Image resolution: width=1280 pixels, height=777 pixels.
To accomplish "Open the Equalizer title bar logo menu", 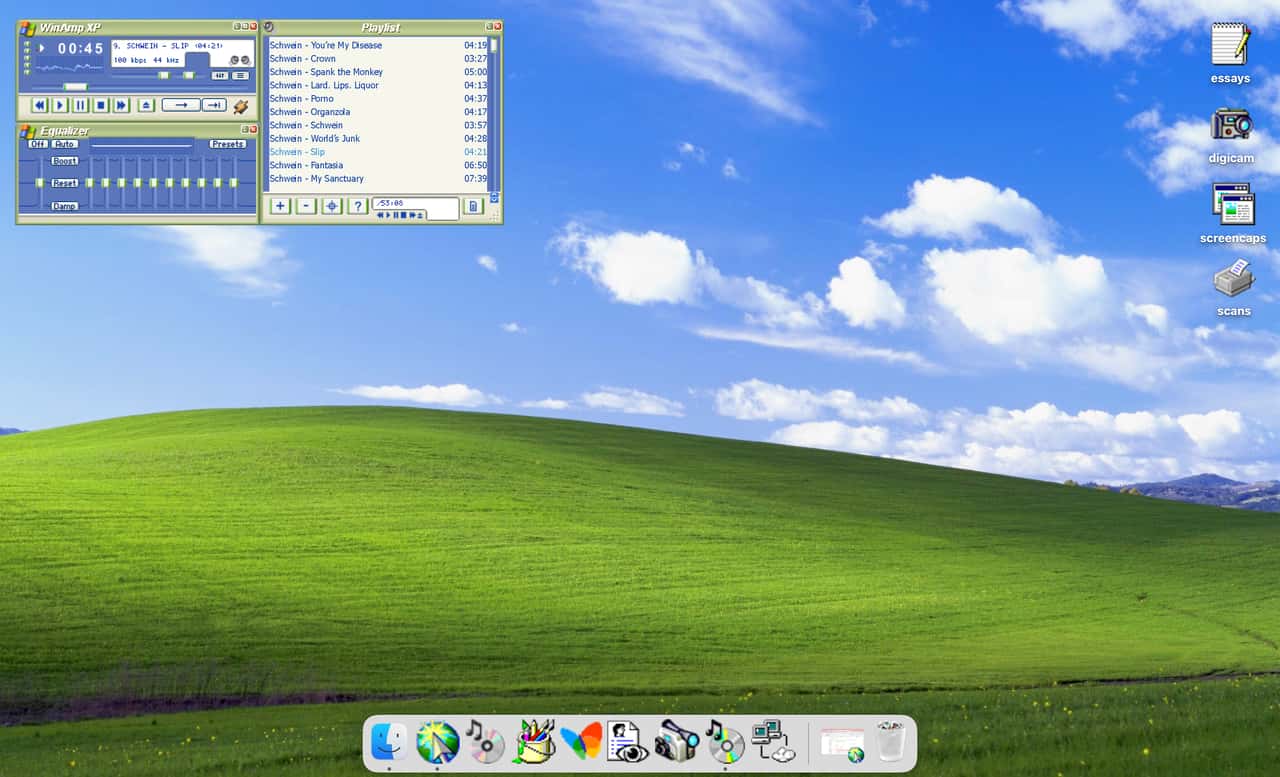I will click(28, 131).
